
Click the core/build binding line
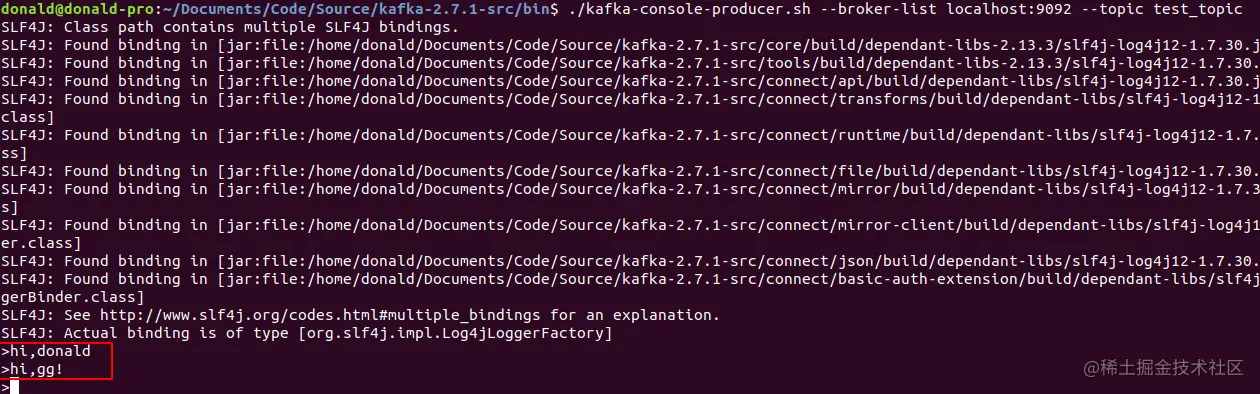click(x=630, y=45)
